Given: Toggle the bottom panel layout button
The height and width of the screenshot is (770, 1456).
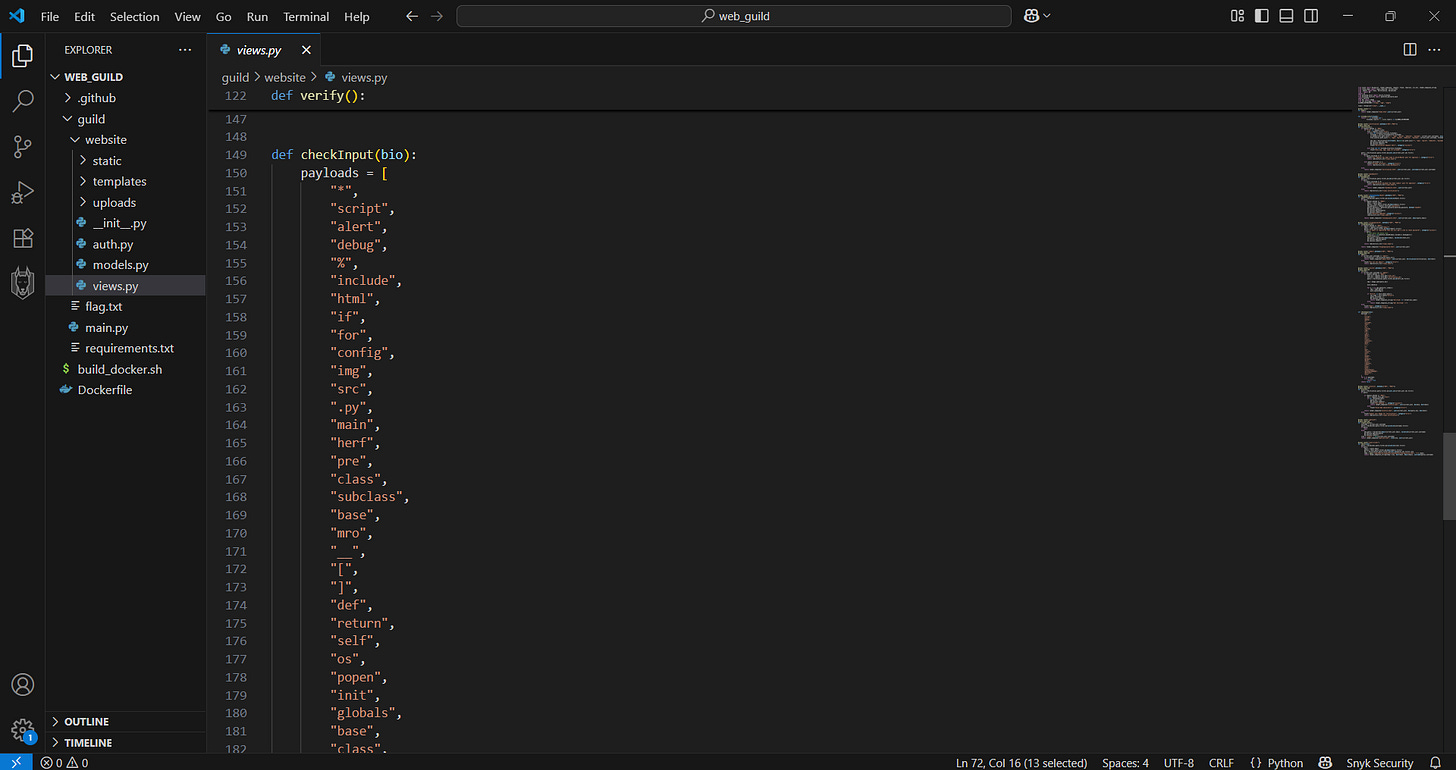Looking at the screenshot, I should [1287, 16].
